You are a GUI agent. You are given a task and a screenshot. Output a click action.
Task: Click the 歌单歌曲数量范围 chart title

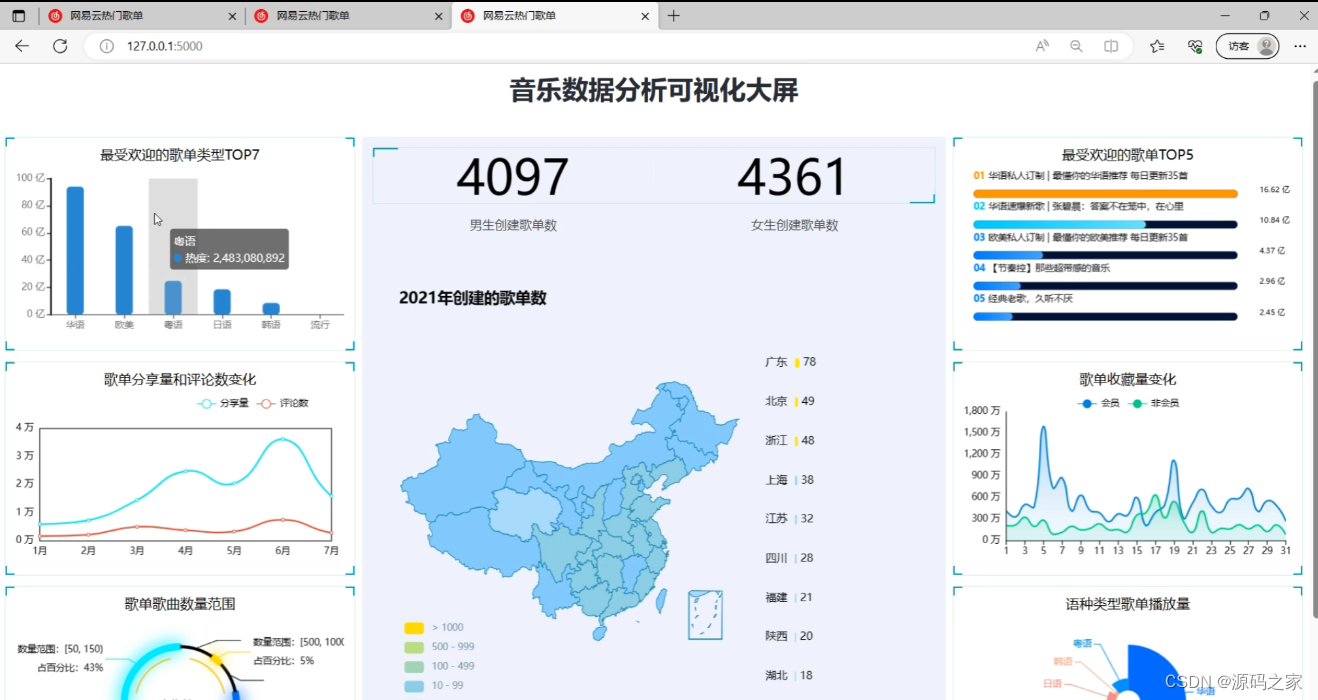tap(180, 604)
